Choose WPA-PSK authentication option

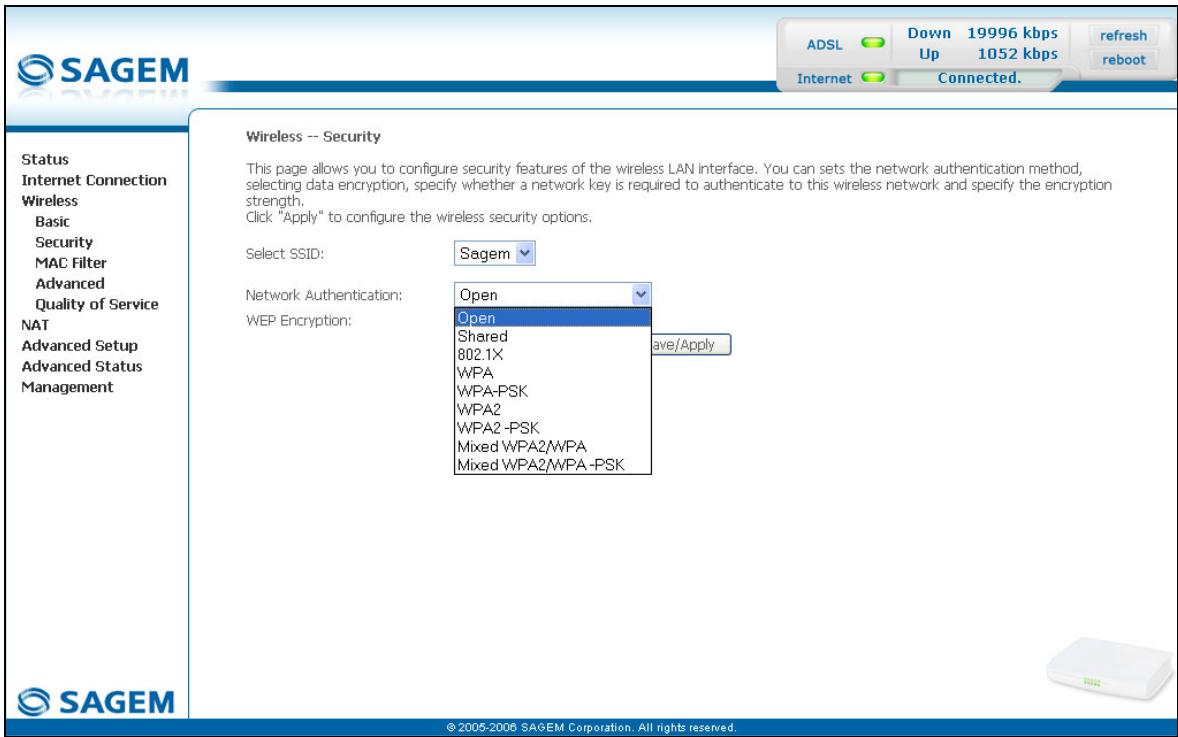click(x=552, y=391)
